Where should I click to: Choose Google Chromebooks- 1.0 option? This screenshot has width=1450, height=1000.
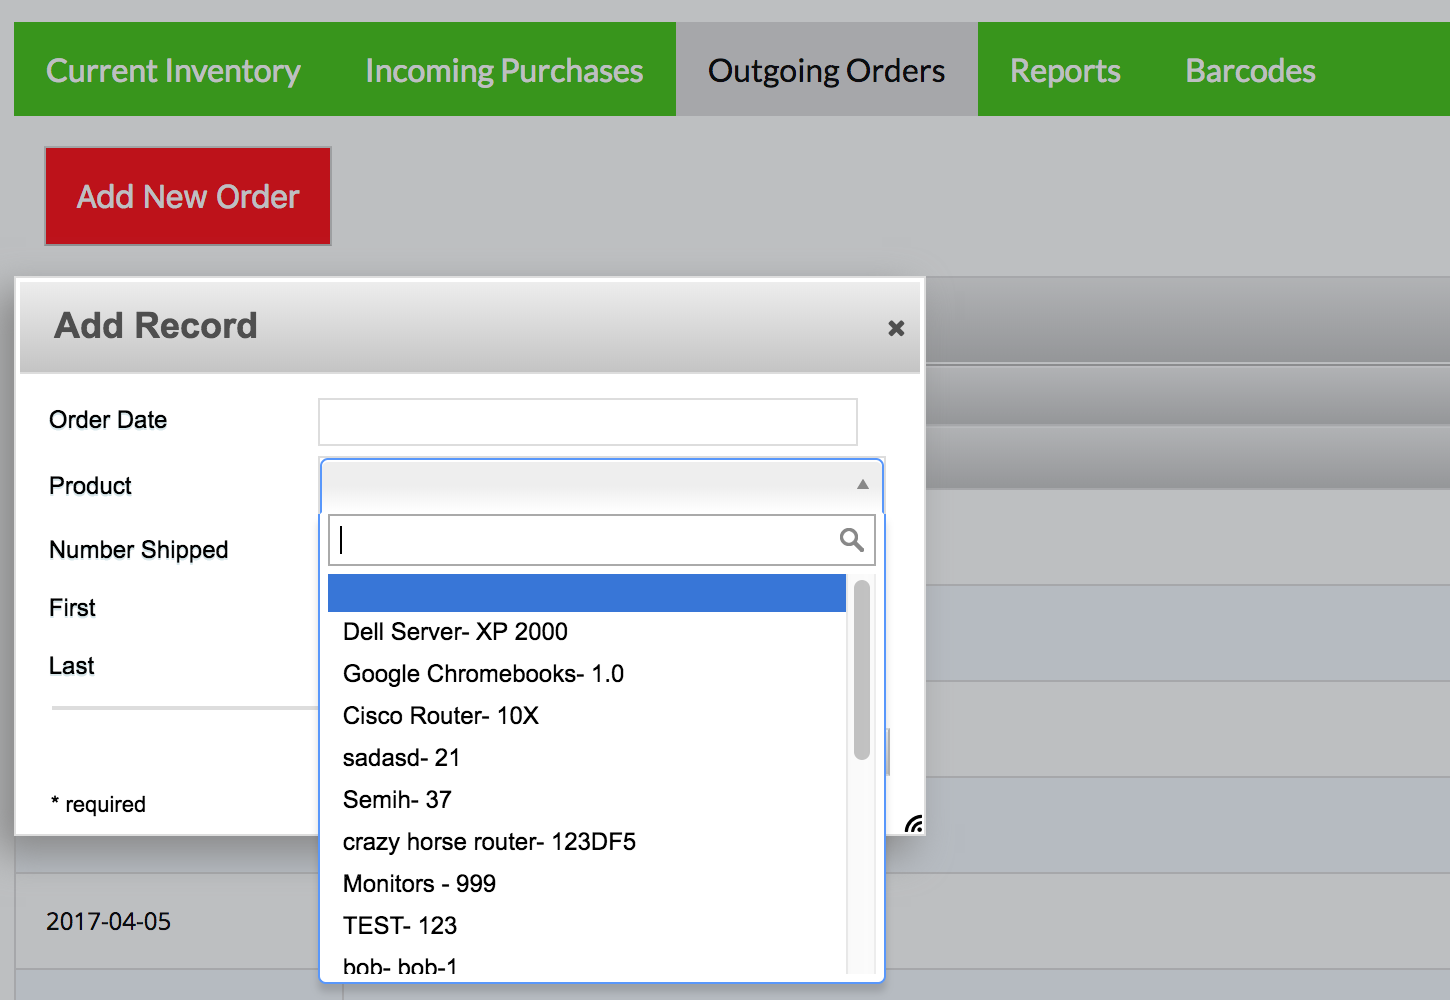coord(587,674)
